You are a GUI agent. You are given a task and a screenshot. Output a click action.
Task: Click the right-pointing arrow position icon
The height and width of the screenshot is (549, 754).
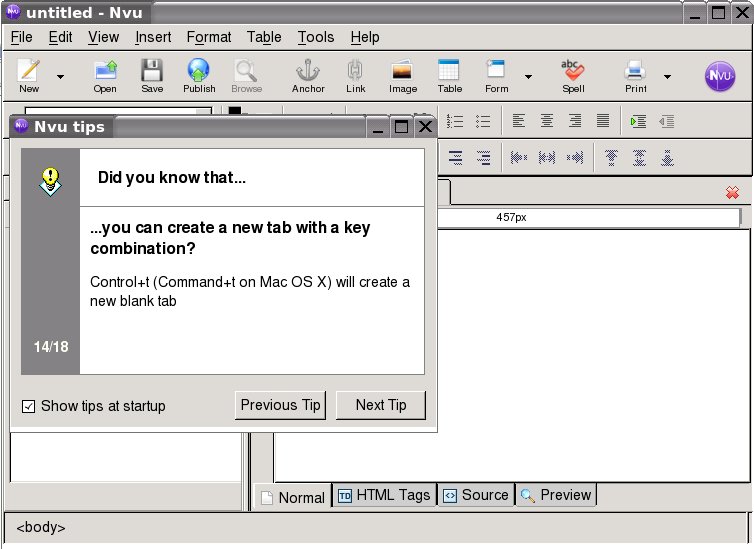pos(575,157)
